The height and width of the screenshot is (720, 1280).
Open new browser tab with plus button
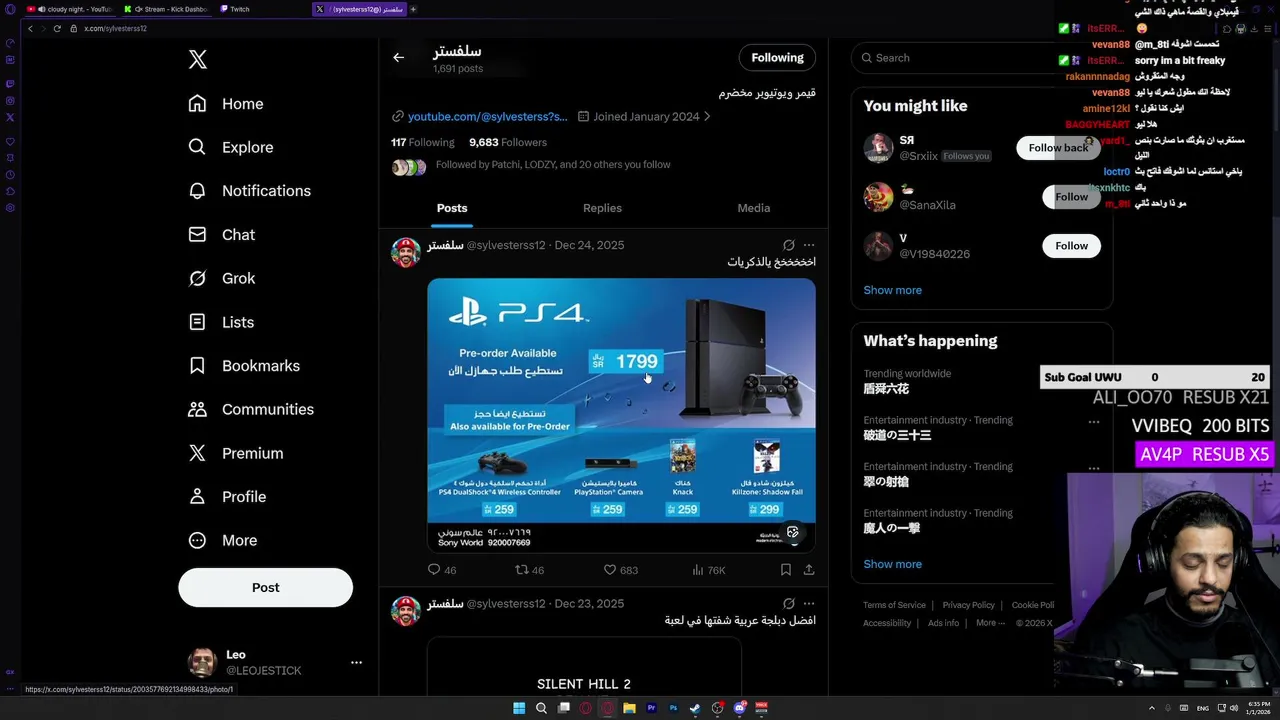[413, 9]
